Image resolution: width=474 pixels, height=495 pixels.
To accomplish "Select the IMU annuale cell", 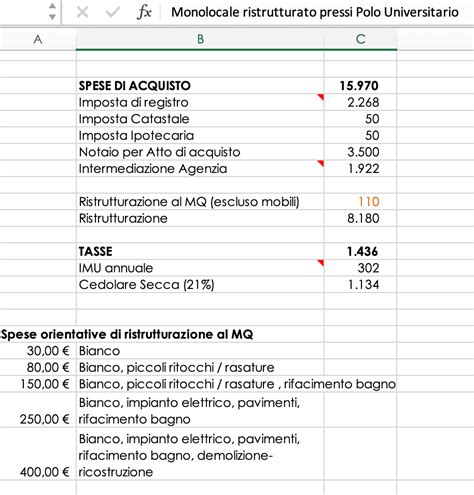I will pyautogui.click(x=200, y=268).
